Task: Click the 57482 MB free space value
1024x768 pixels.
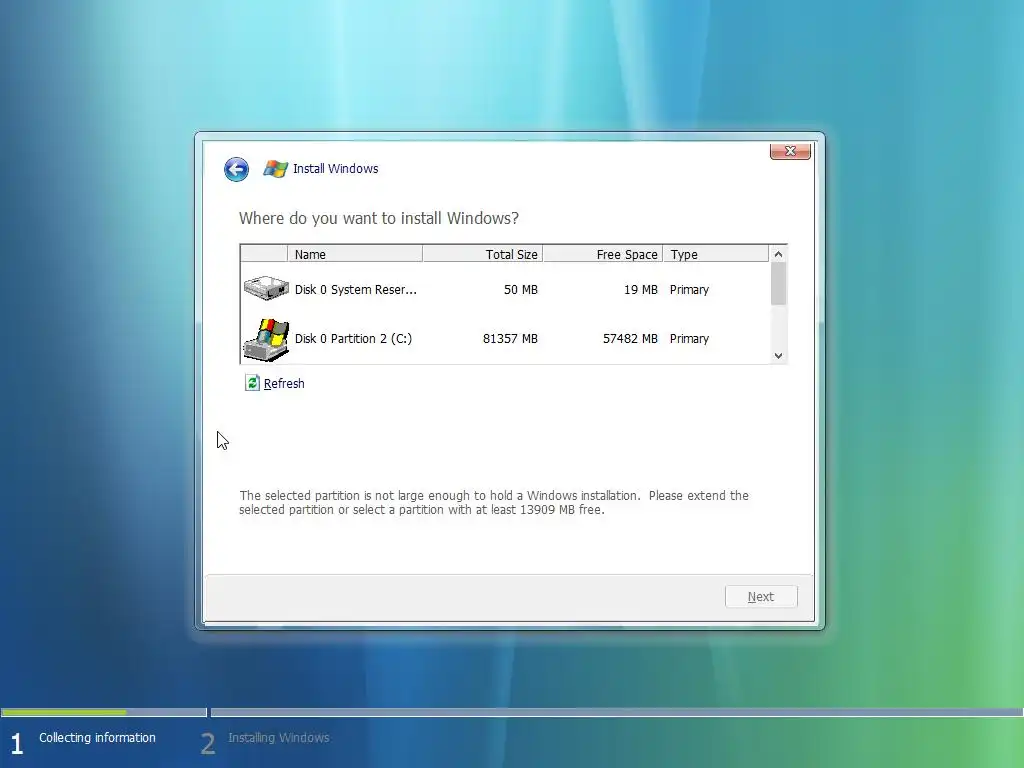Action: [x=630, y=338]
